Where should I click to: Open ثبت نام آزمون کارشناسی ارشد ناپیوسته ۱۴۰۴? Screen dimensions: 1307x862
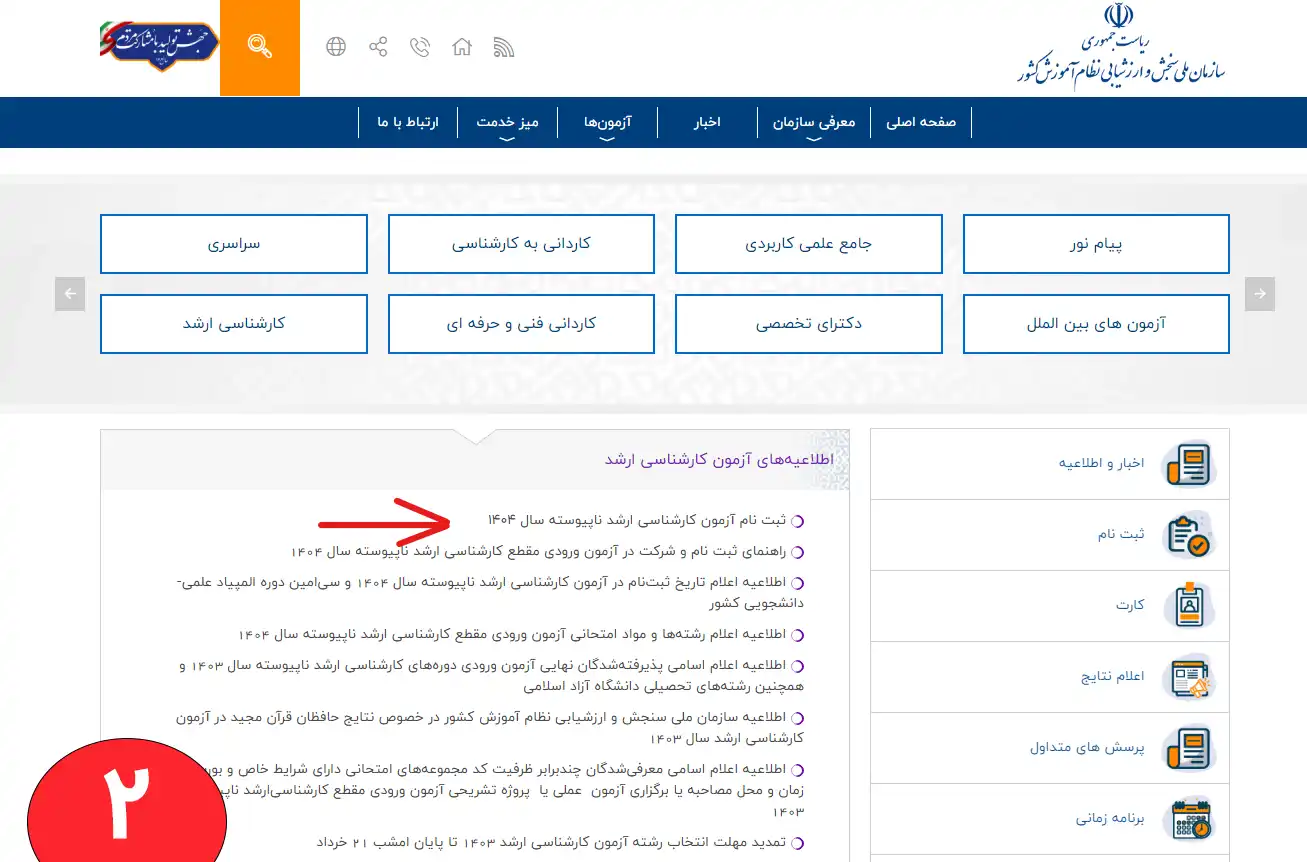pos(637,520)
